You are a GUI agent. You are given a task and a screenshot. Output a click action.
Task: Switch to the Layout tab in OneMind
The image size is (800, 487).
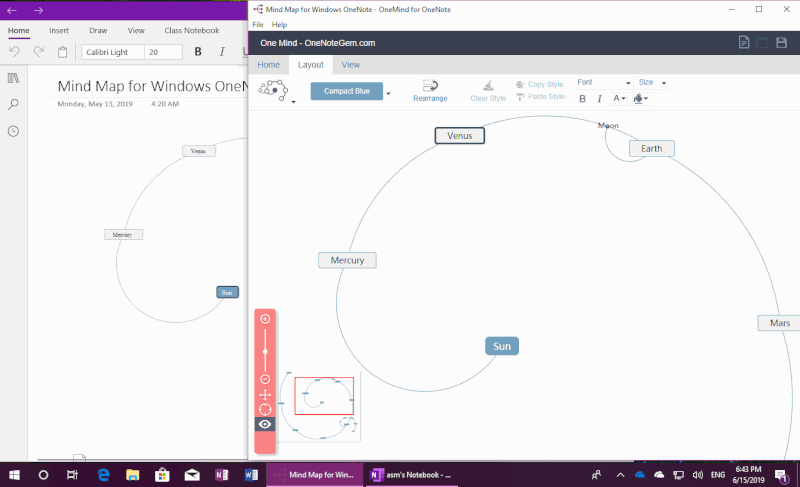311,65
